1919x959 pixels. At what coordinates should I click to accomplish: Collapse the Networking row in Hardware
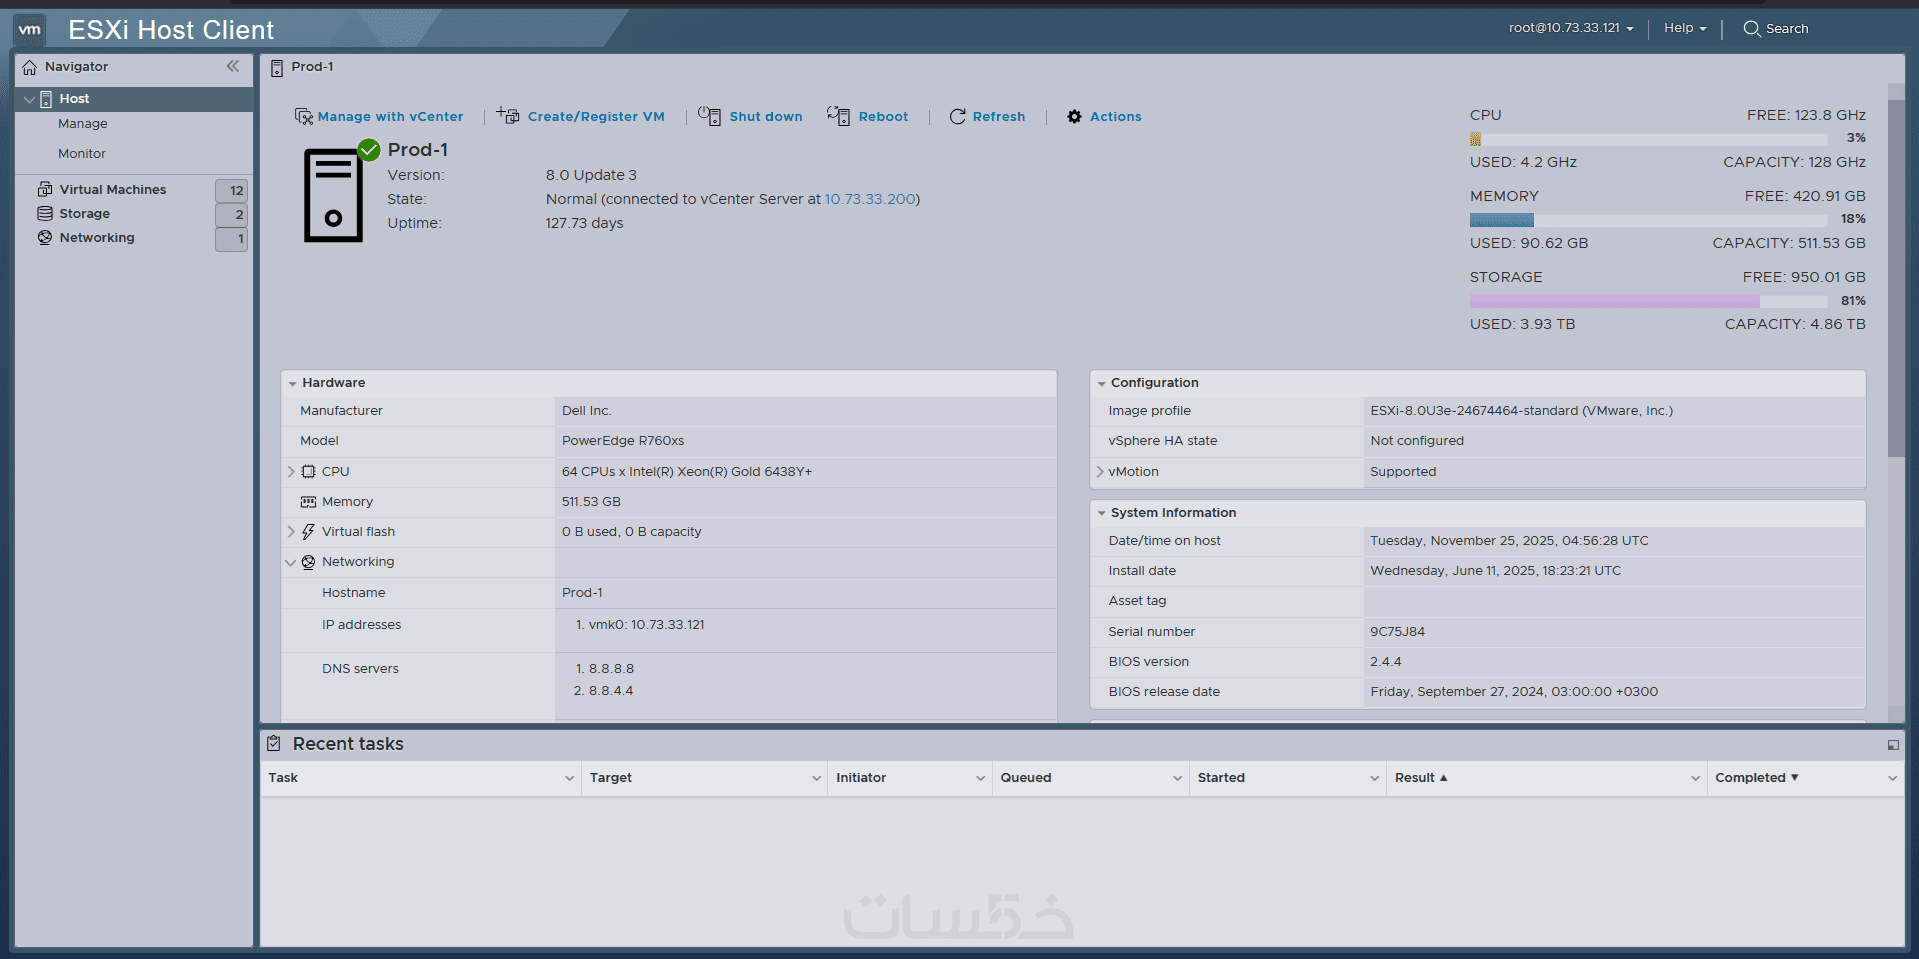pyautogui.click(x=291, y=562)
